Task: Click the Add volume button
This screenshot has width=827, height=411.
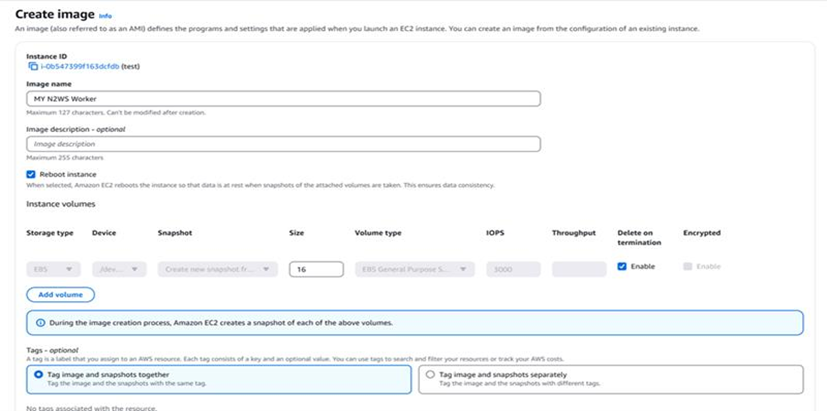Action: click(x=61, y=295)
